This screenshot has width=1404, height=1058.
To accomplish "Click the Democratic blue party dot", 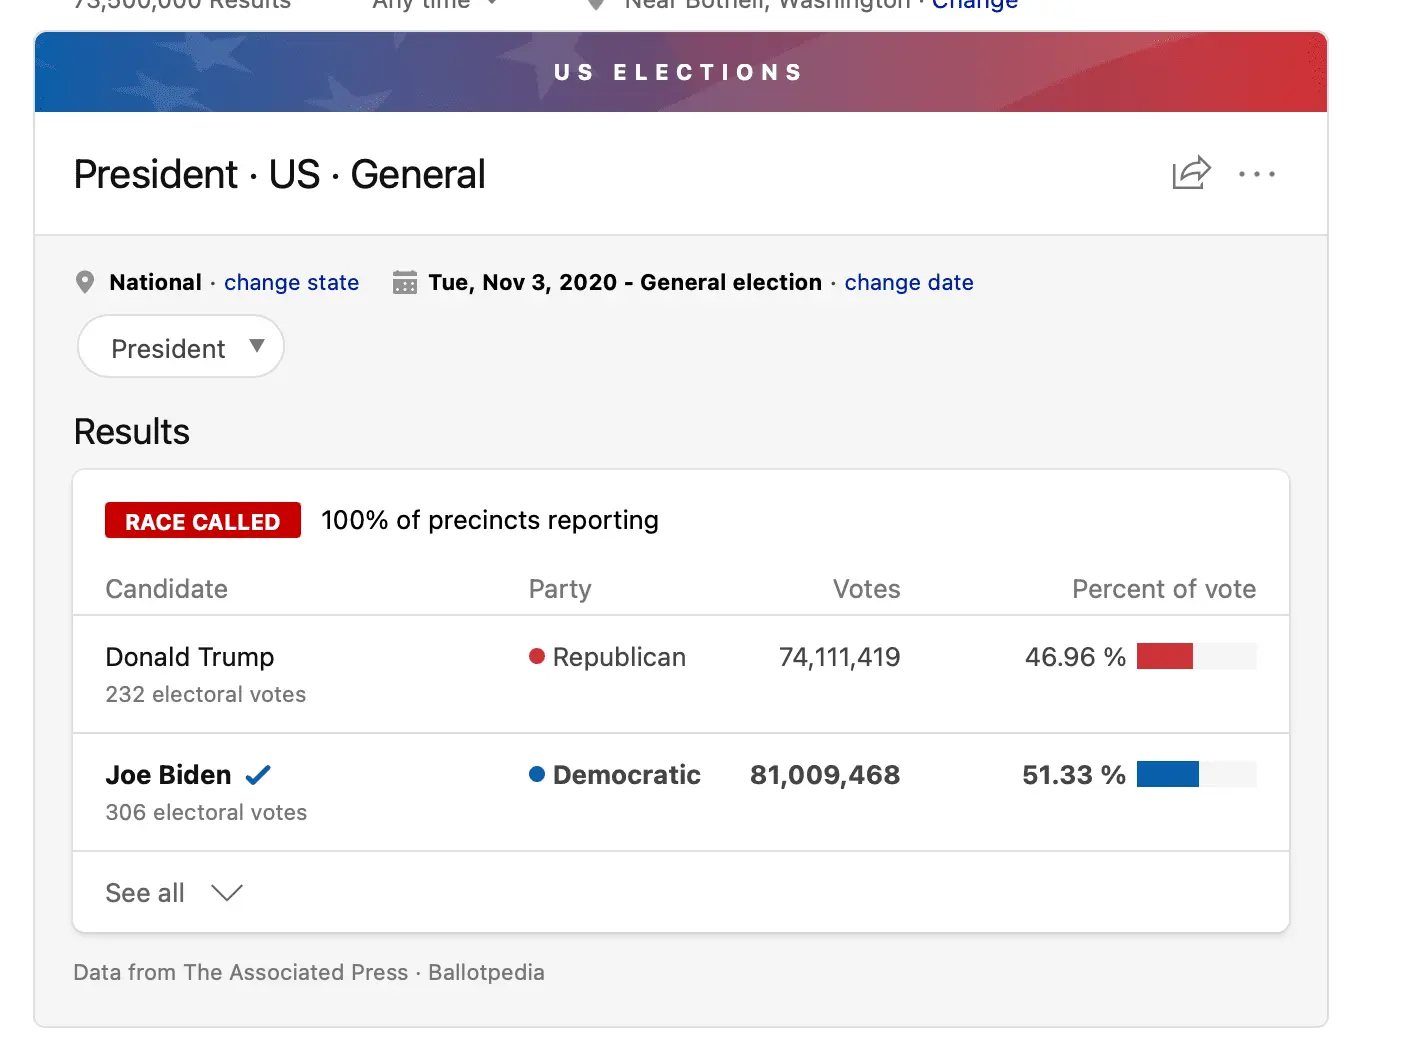I will [537, 774].
